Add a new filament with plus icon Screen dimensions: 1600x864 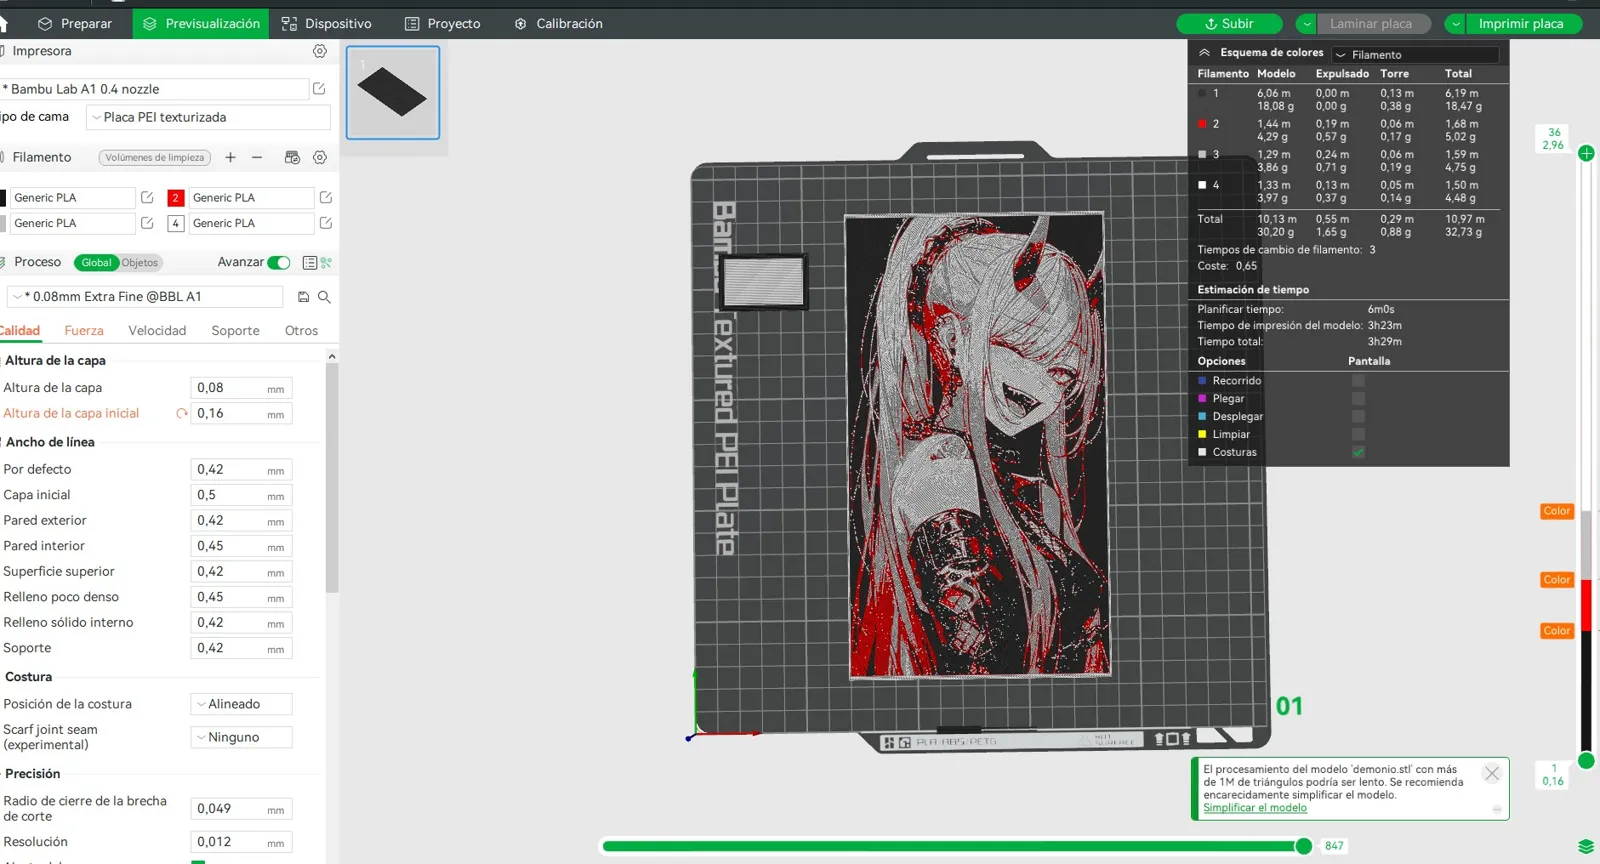[x=230, y=157]
